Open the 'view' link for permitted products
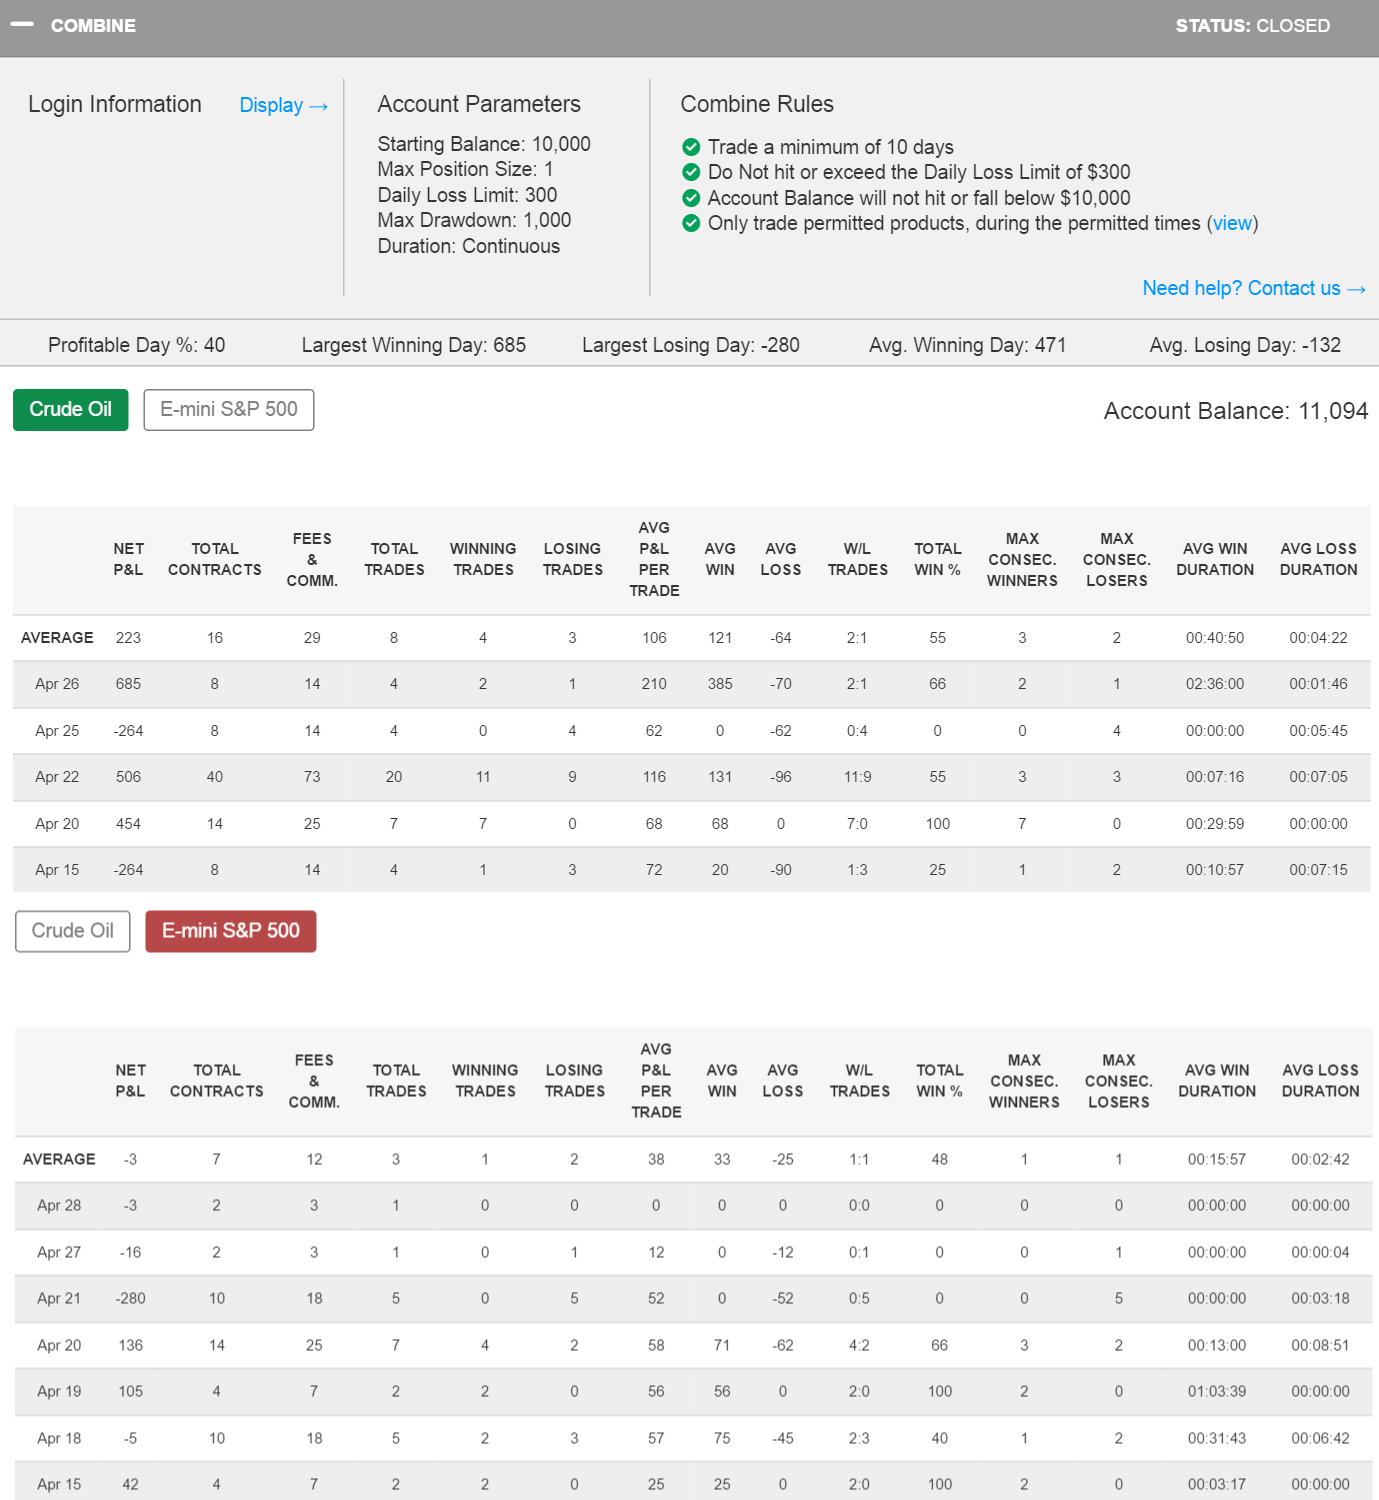 1232,223
